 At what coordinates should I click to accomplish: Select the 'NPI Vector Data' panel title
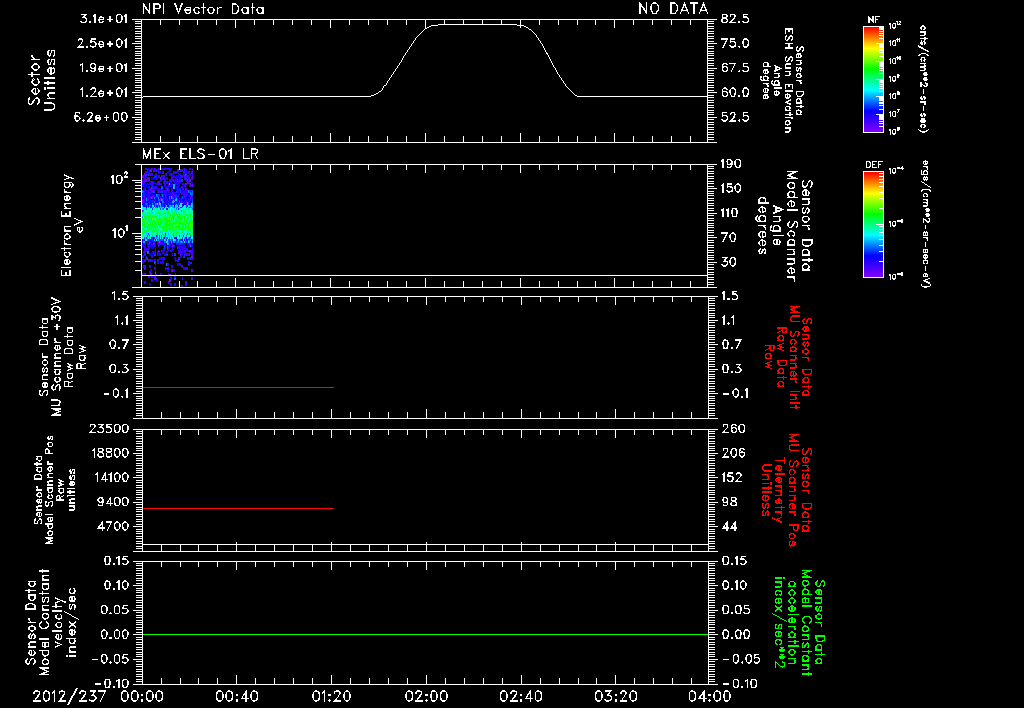(x=203, y=9)
